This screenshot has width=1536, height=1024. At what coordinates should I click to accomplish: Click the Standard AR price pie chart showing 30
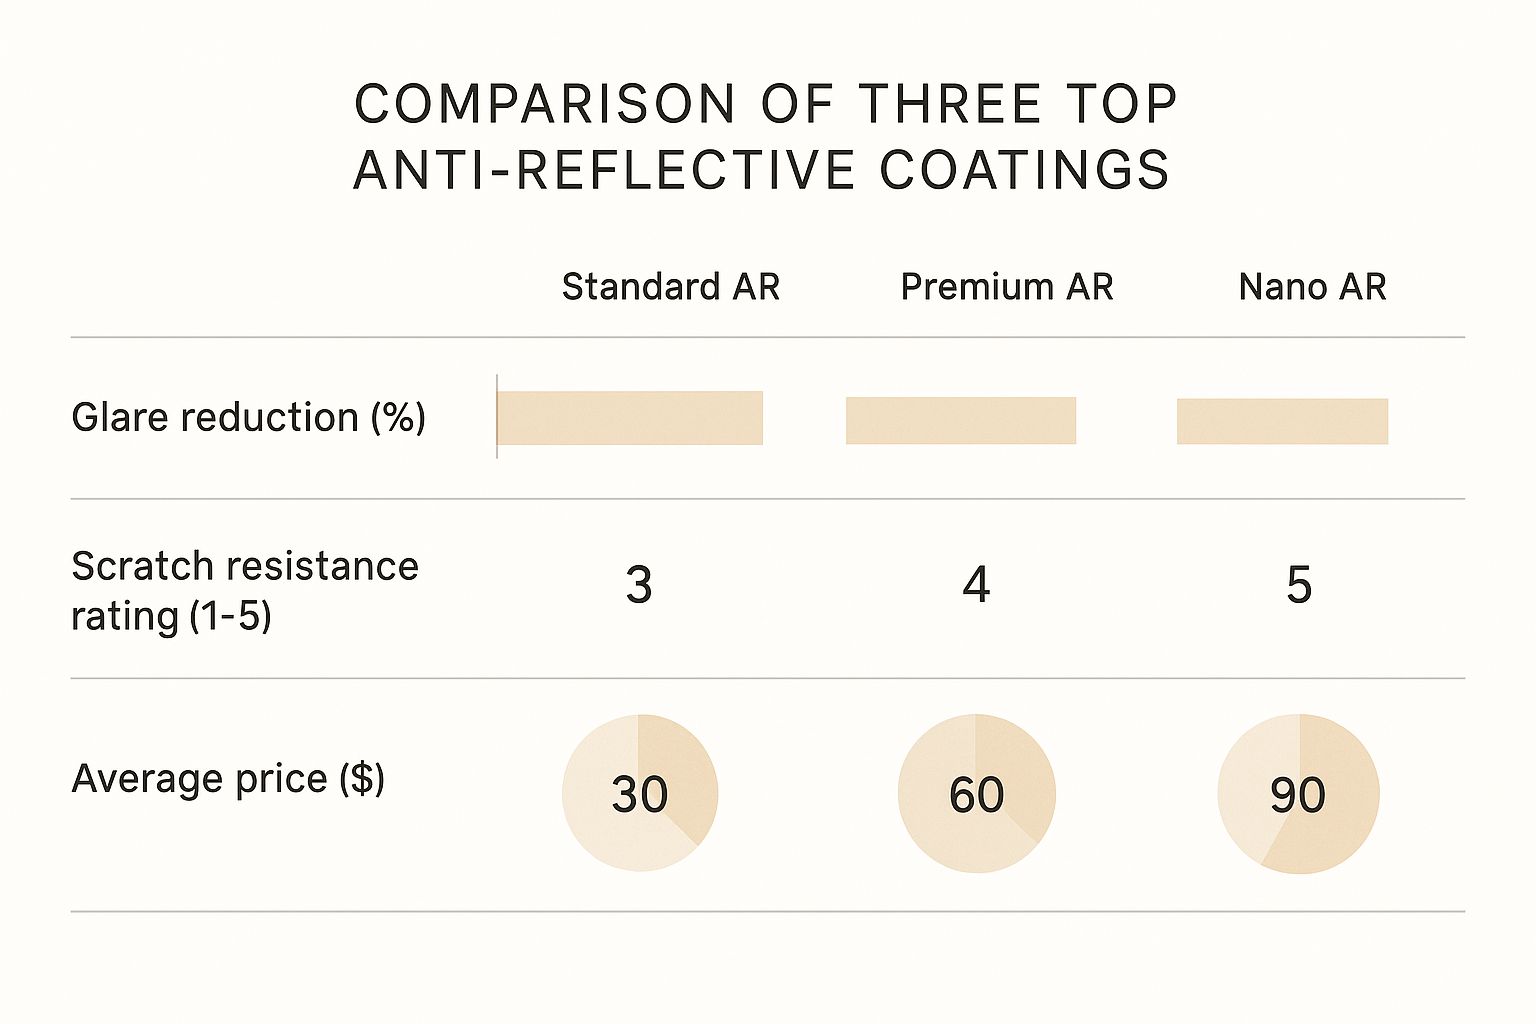(640, 793)
